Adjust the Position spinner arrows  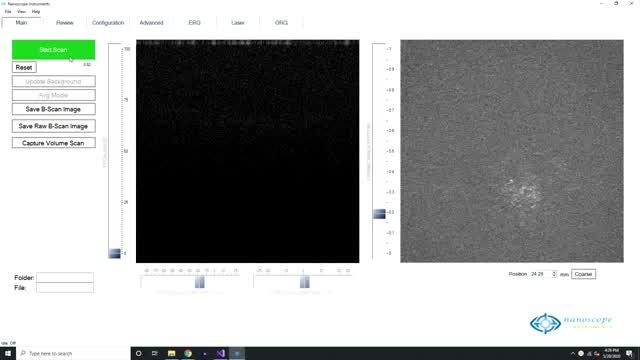tap(554, 274)
